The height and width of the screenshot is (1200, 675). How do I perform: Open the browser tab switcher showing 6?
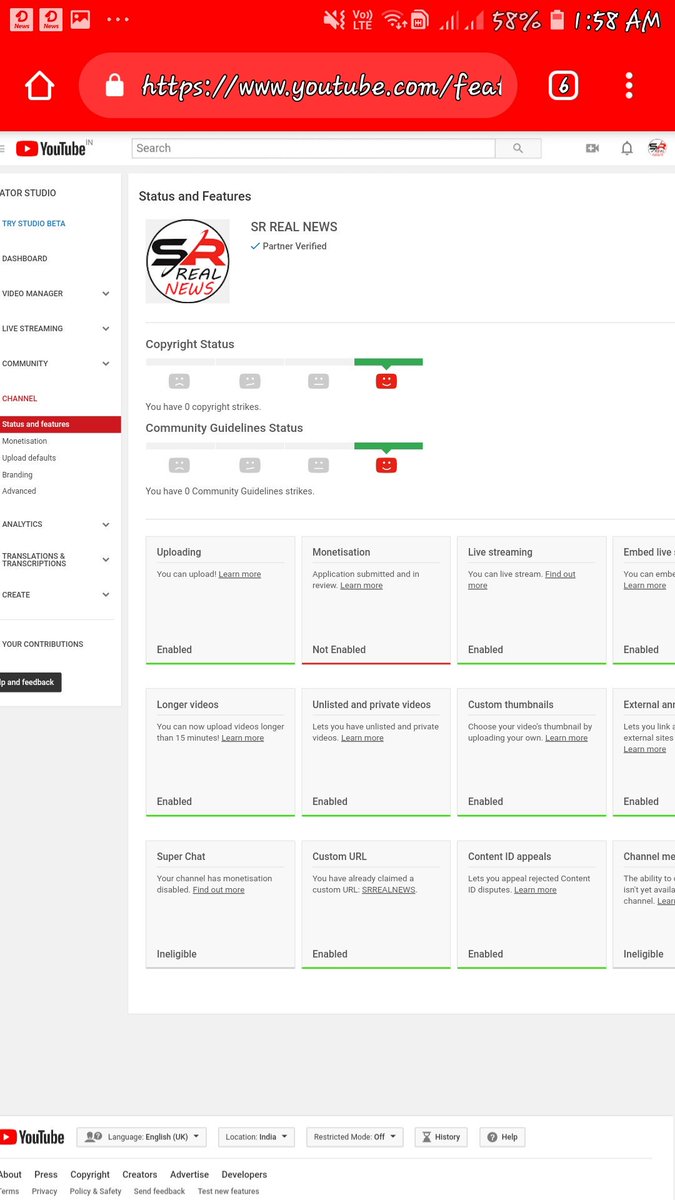pyautogui.click(x=563, y=86)
